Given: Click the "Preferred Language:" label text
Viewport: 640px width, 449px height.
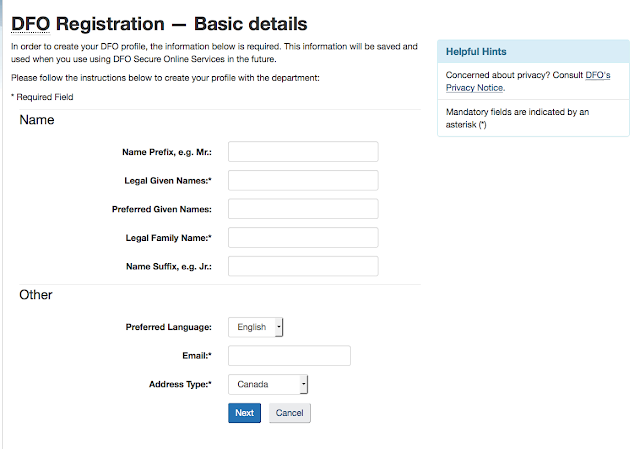Looking at the screenshot, I should coord(168,327).
